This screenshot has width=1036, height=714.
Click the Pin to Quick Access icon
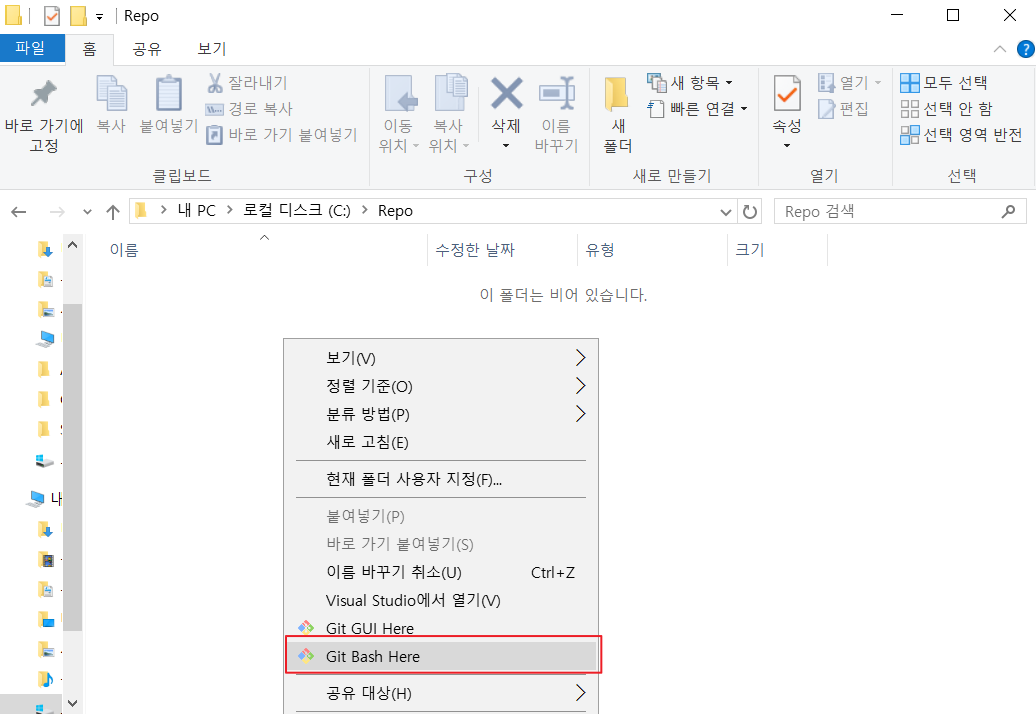tap(44, 94)
